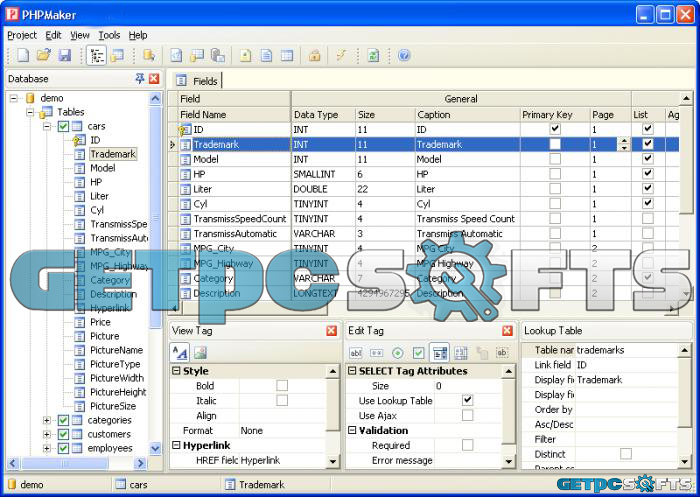Click the Caption column header
The image size is (700, 497).
click(467, 115)
